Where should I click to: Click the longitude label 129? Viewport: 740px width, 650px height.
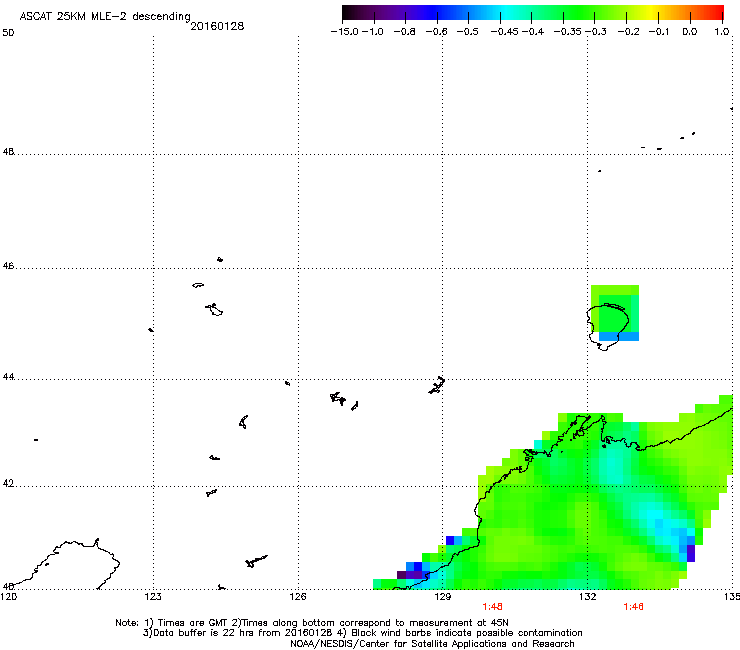(443, 597)
